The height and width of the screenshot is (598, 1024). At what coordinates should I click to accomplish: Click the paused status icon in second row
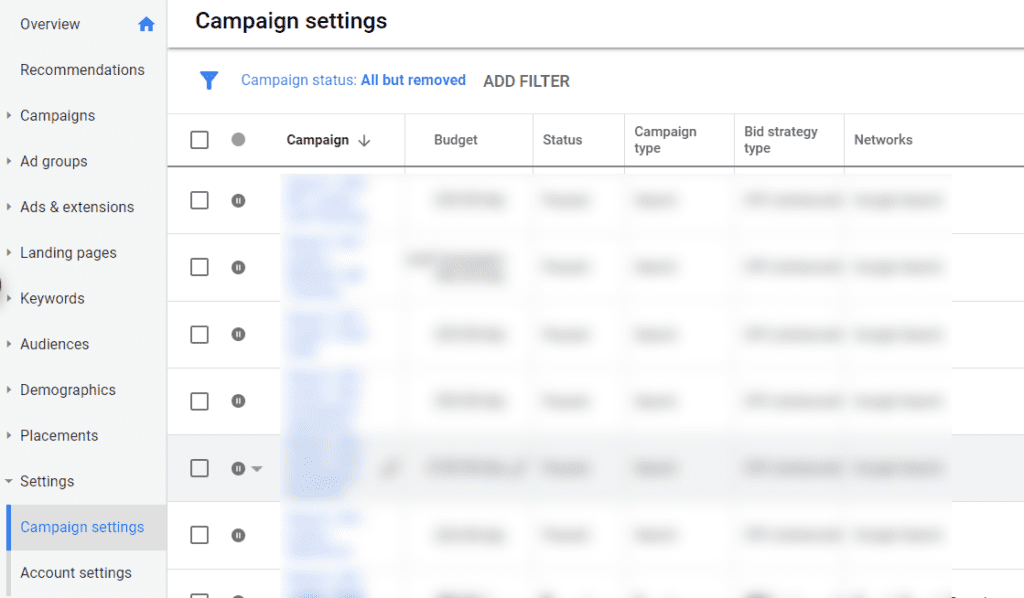(238, 267)
